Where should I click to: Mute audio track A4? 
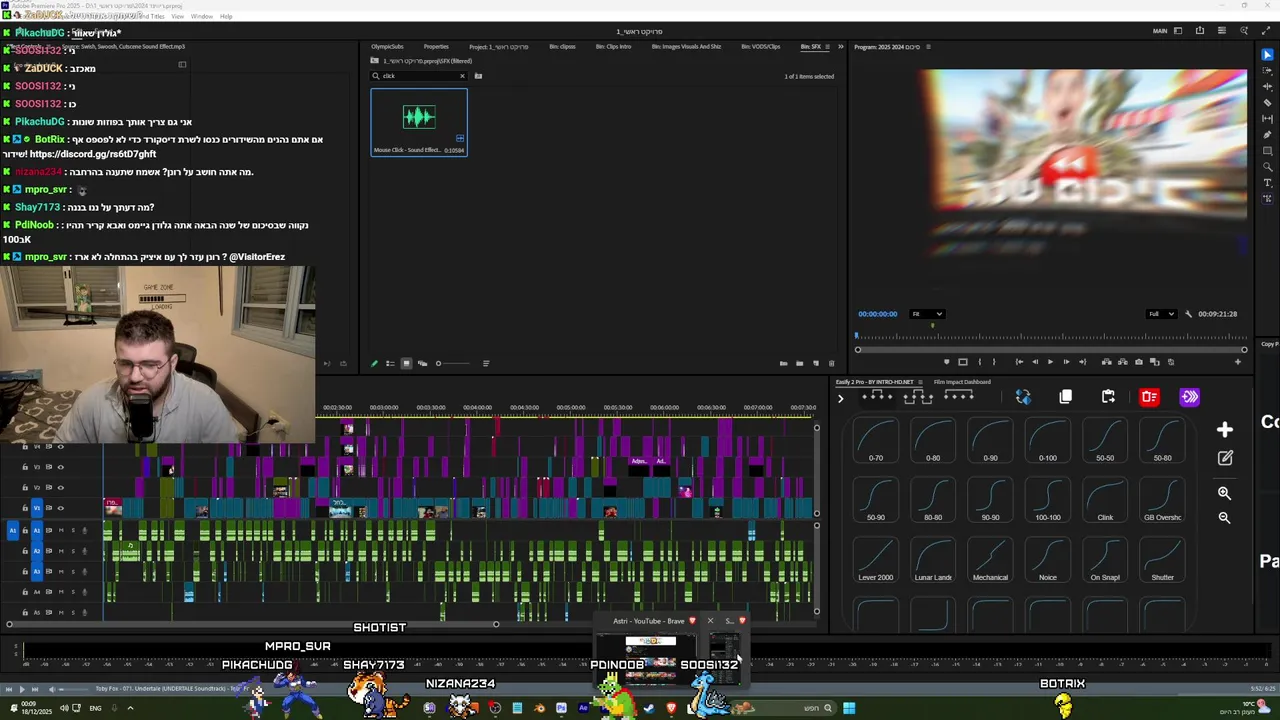click(61, 592)
